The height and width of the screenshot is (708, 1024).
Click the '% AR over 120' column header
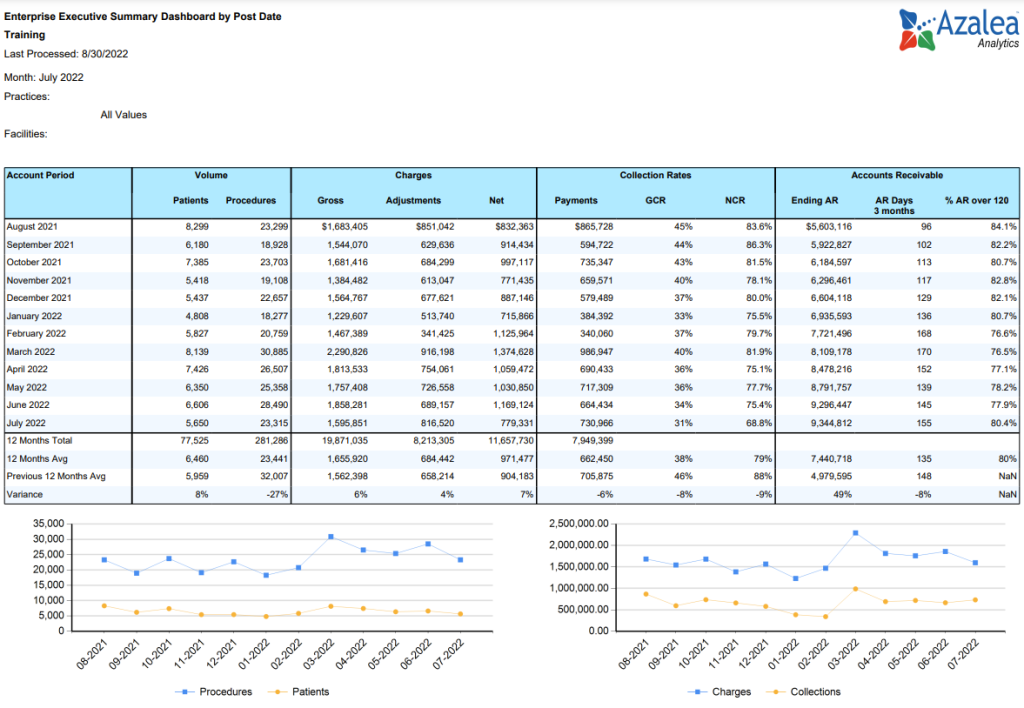[977, 201]
